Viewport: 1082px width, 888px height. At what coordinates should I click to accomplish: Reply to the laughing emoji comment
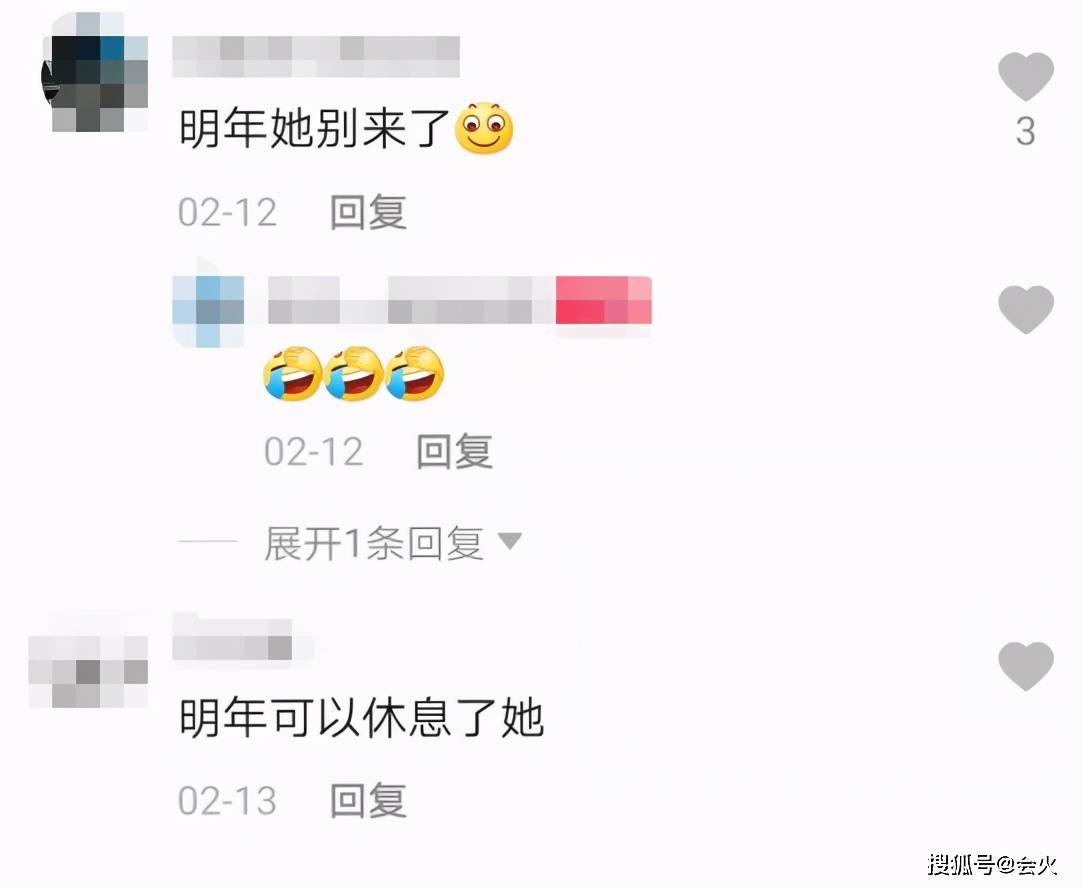click(454, 451)
